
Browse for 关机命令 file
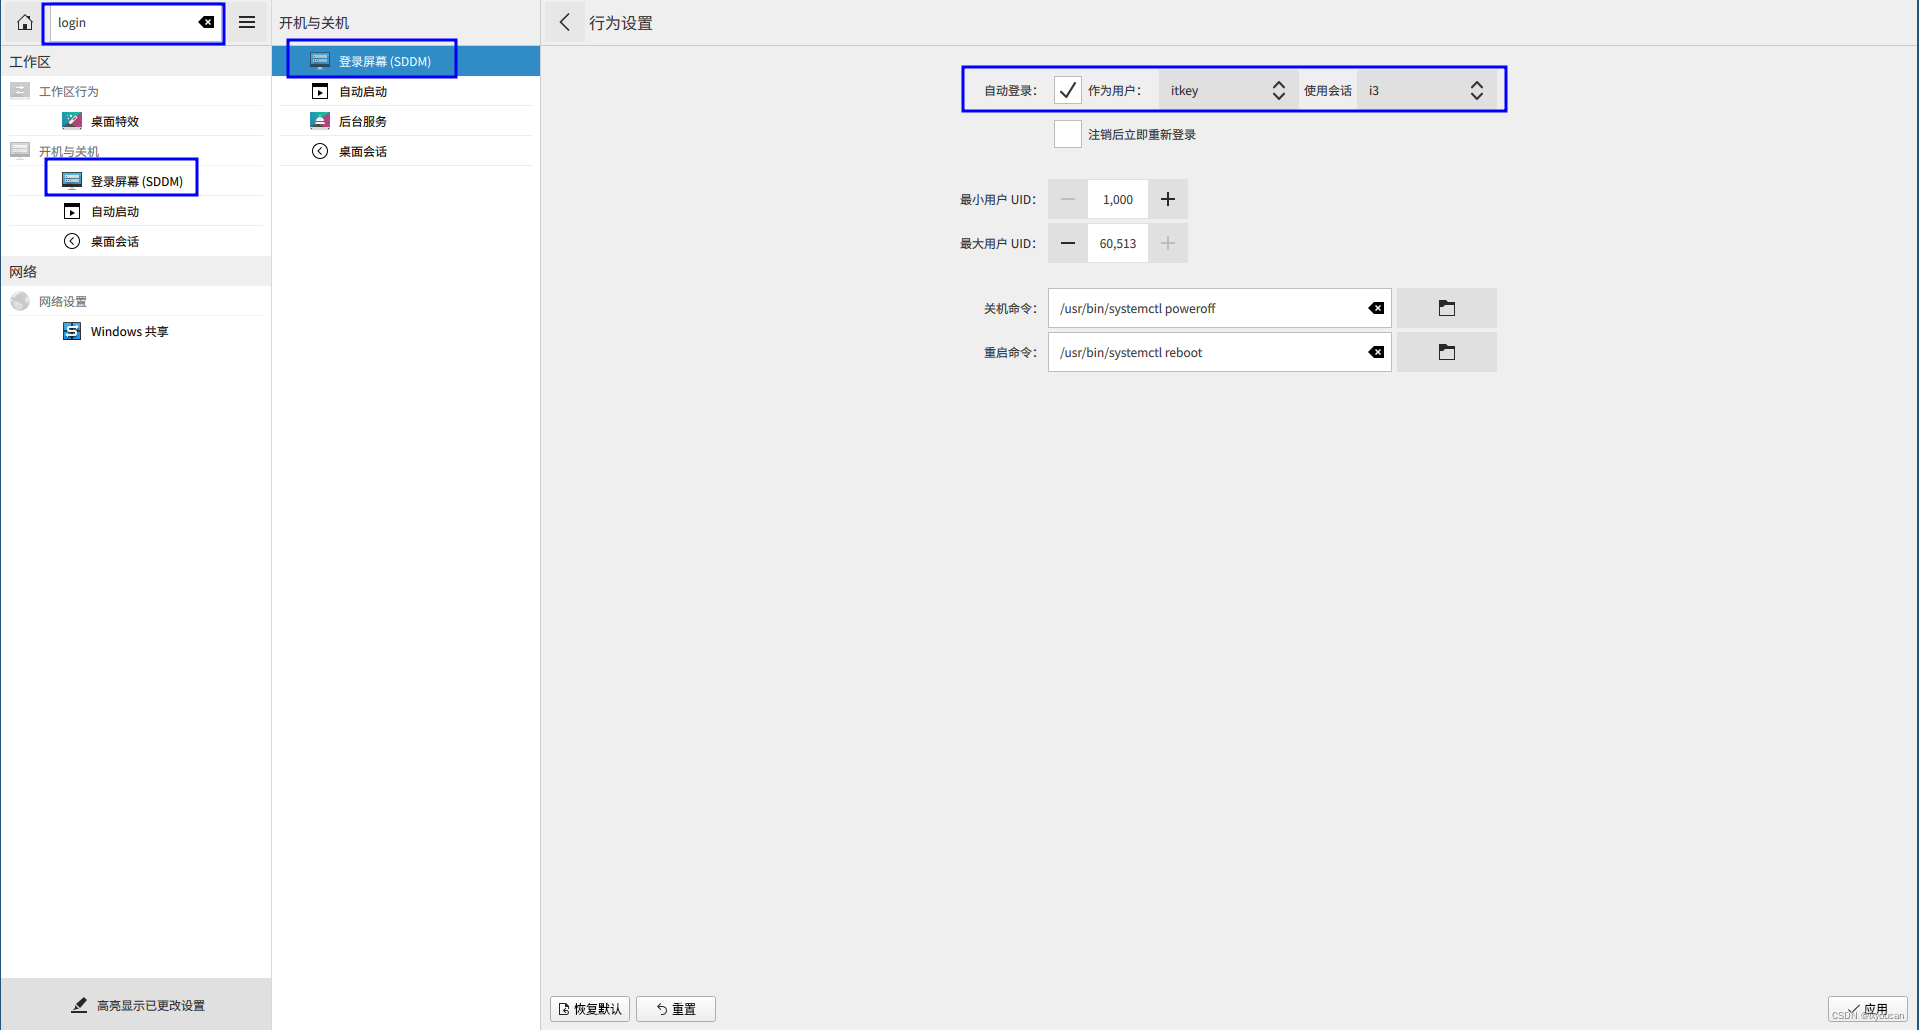[x=1446, y=308]
